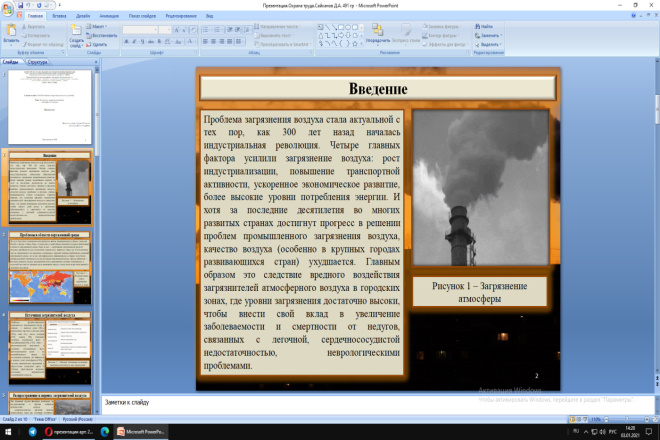660x440 pixels.
Task: Open the line spacing menu
Action: pos(247,30)
